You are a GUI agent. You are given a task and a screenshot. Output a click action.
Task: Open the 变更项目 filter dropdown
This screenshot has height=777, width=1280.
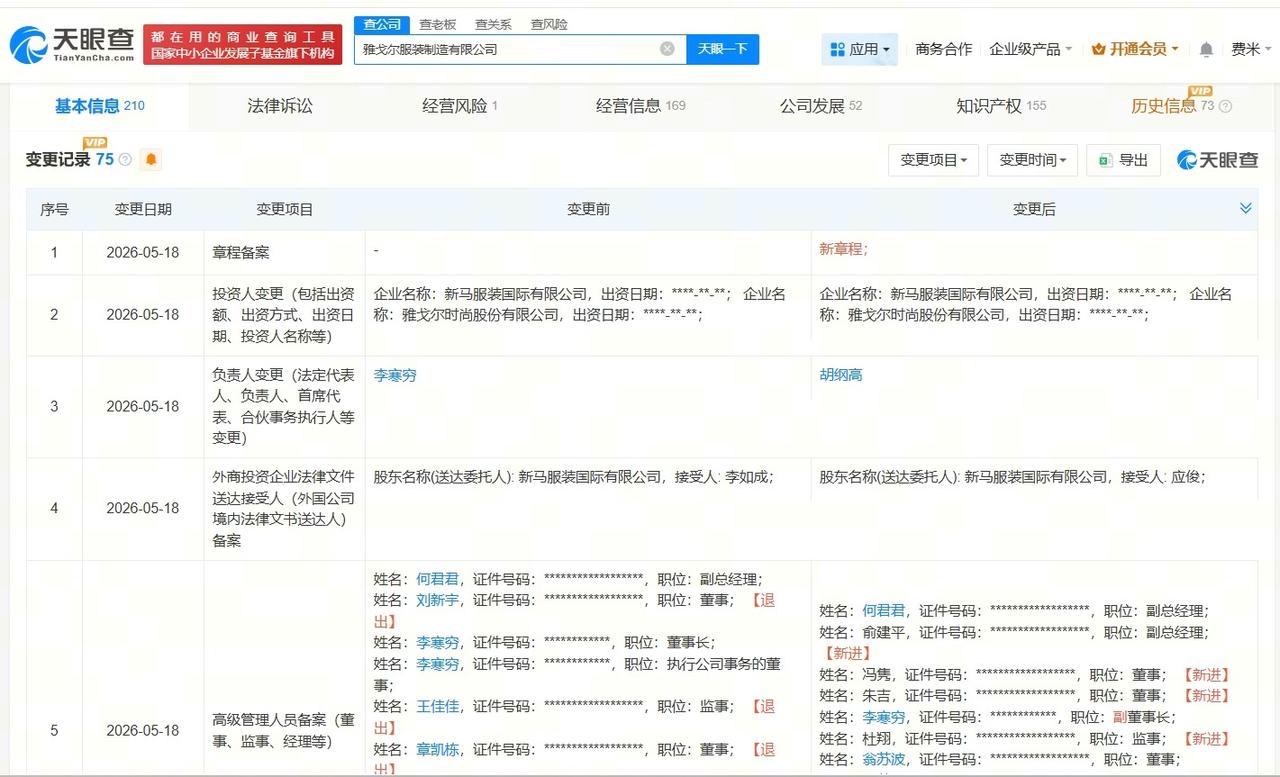pos(933,160)
